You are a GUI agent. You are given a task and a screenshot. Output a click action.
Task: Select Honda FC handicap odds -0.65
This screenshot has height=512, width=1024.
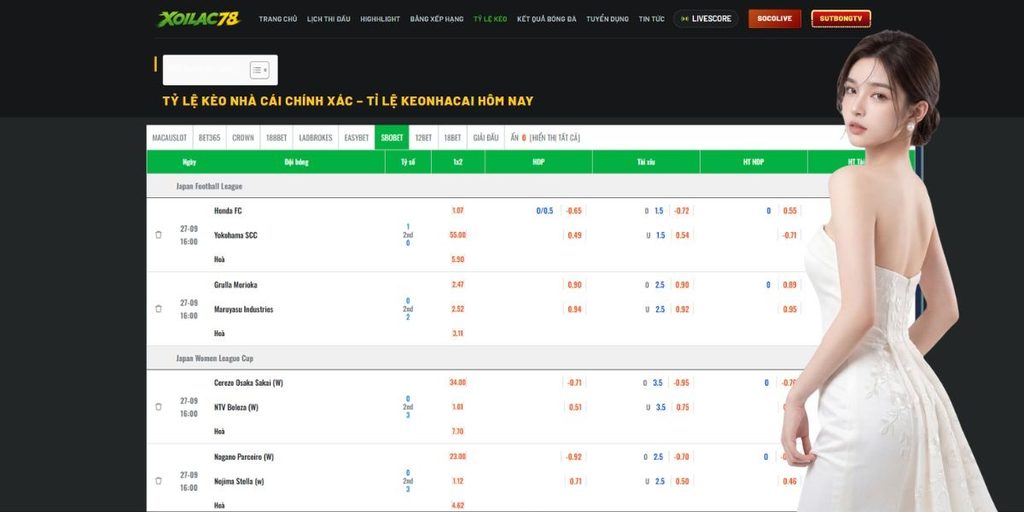pyautogui.click(x=574, y=210)
